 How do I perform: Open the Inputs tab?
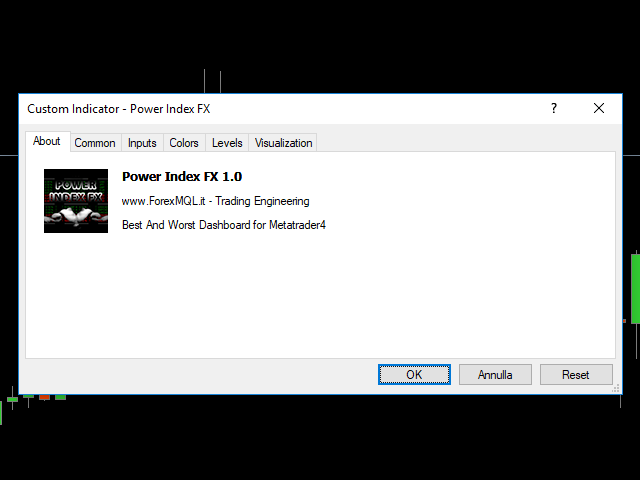142,143
